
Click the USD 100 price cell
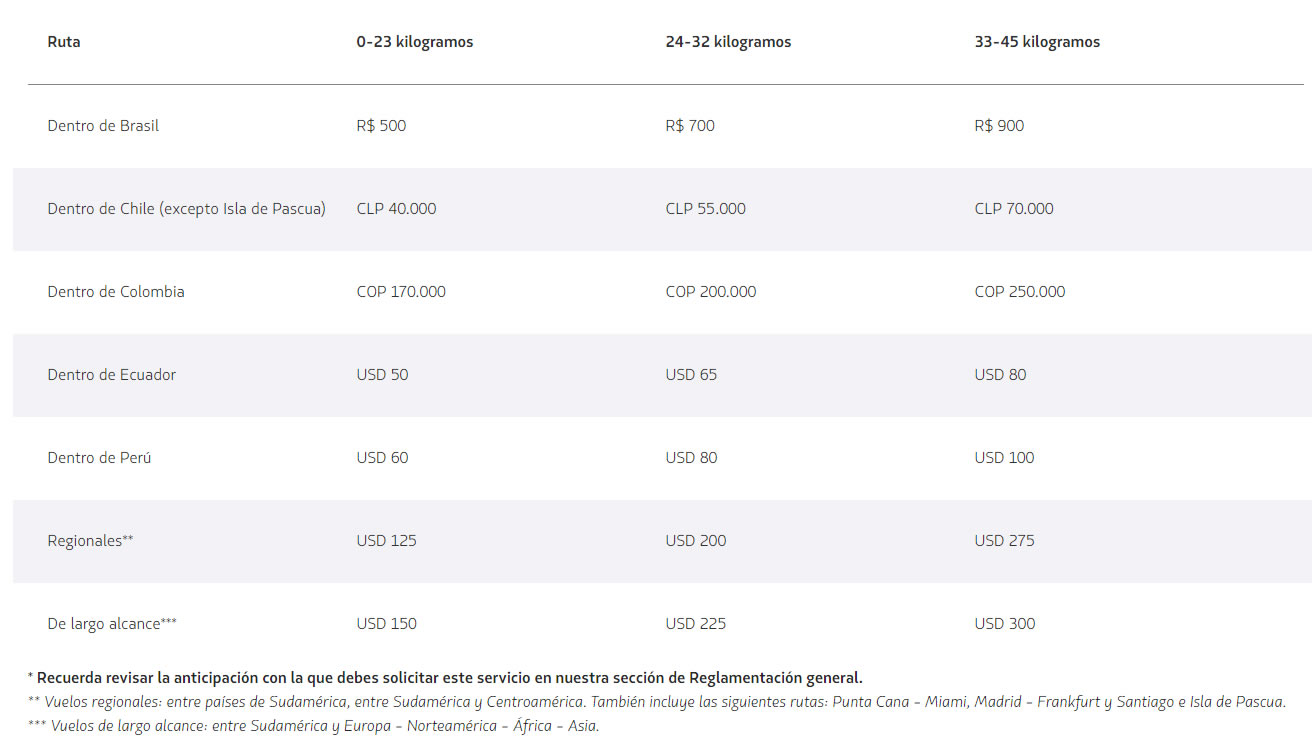(1004, 458)
